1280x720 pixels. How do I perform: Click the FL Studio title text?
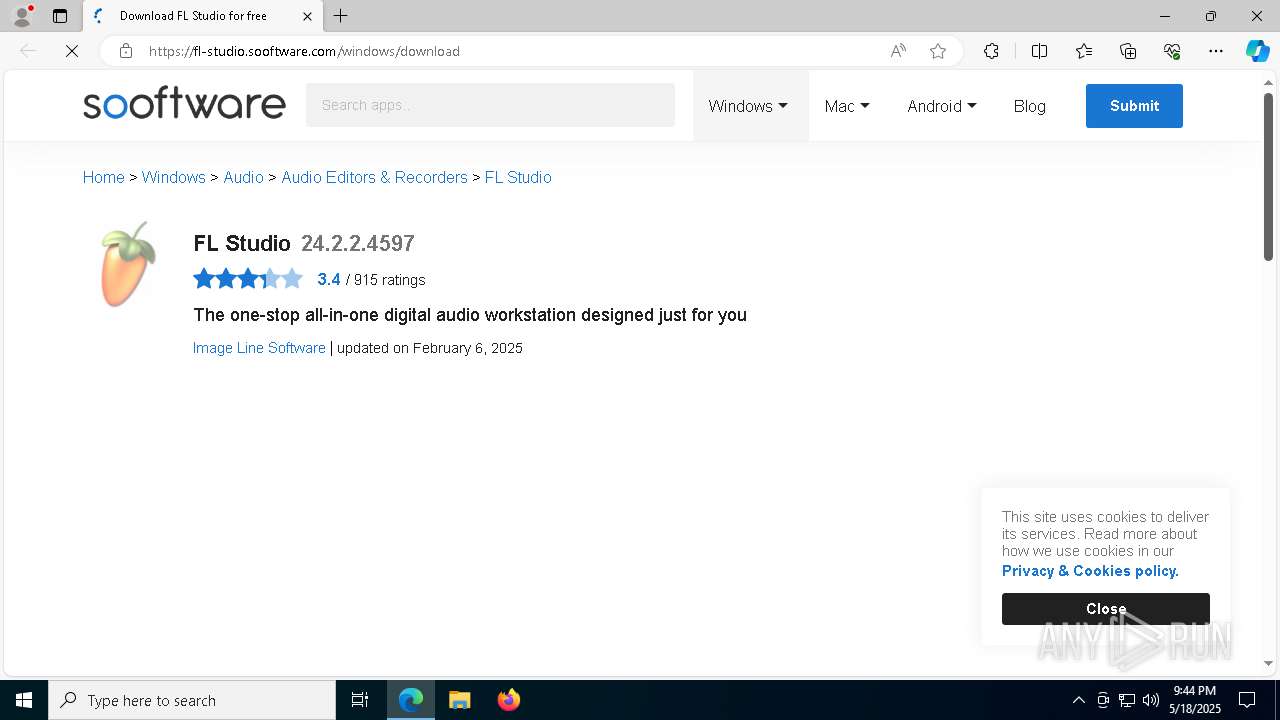coord(242,243)
